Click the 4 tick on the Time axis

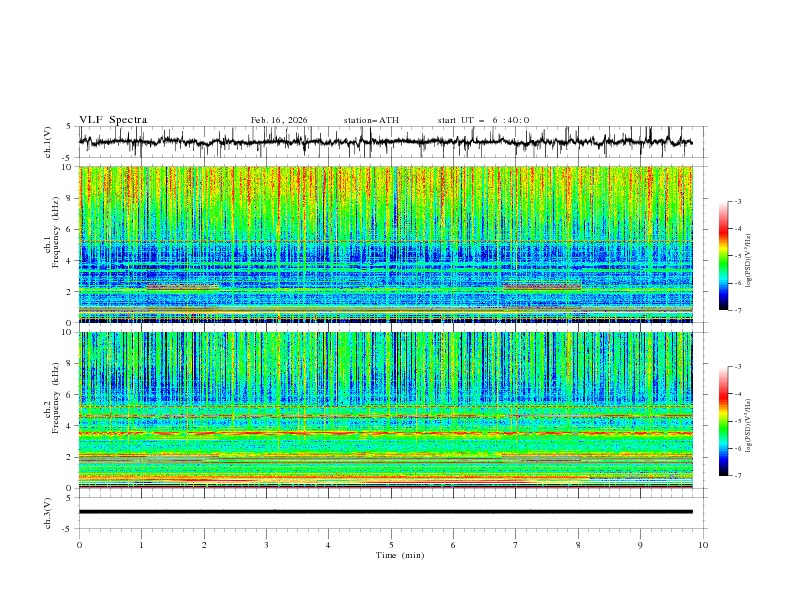pyautogui.click(x=328, y=545)
